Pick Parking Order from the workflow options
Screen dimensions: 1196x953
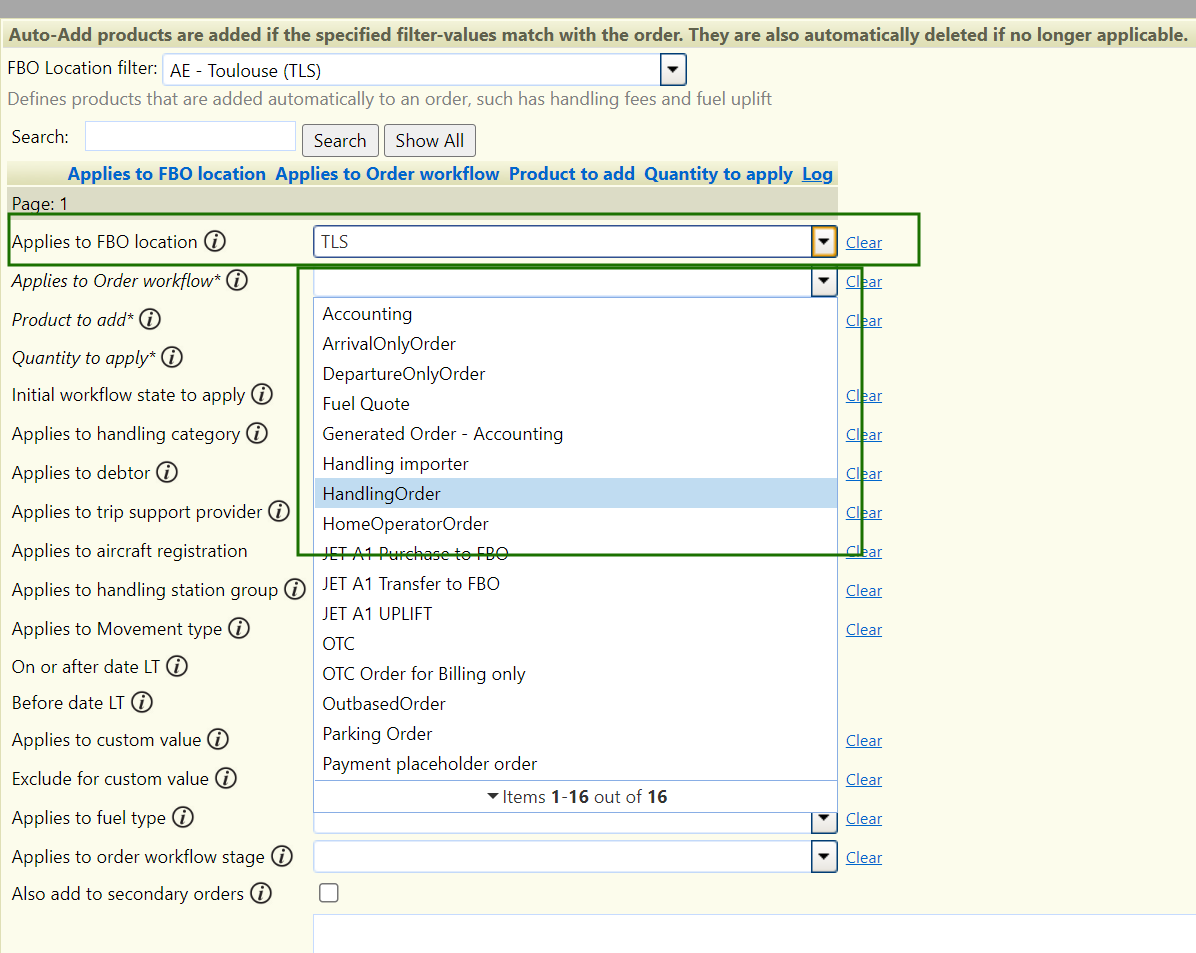pos(377,734)
